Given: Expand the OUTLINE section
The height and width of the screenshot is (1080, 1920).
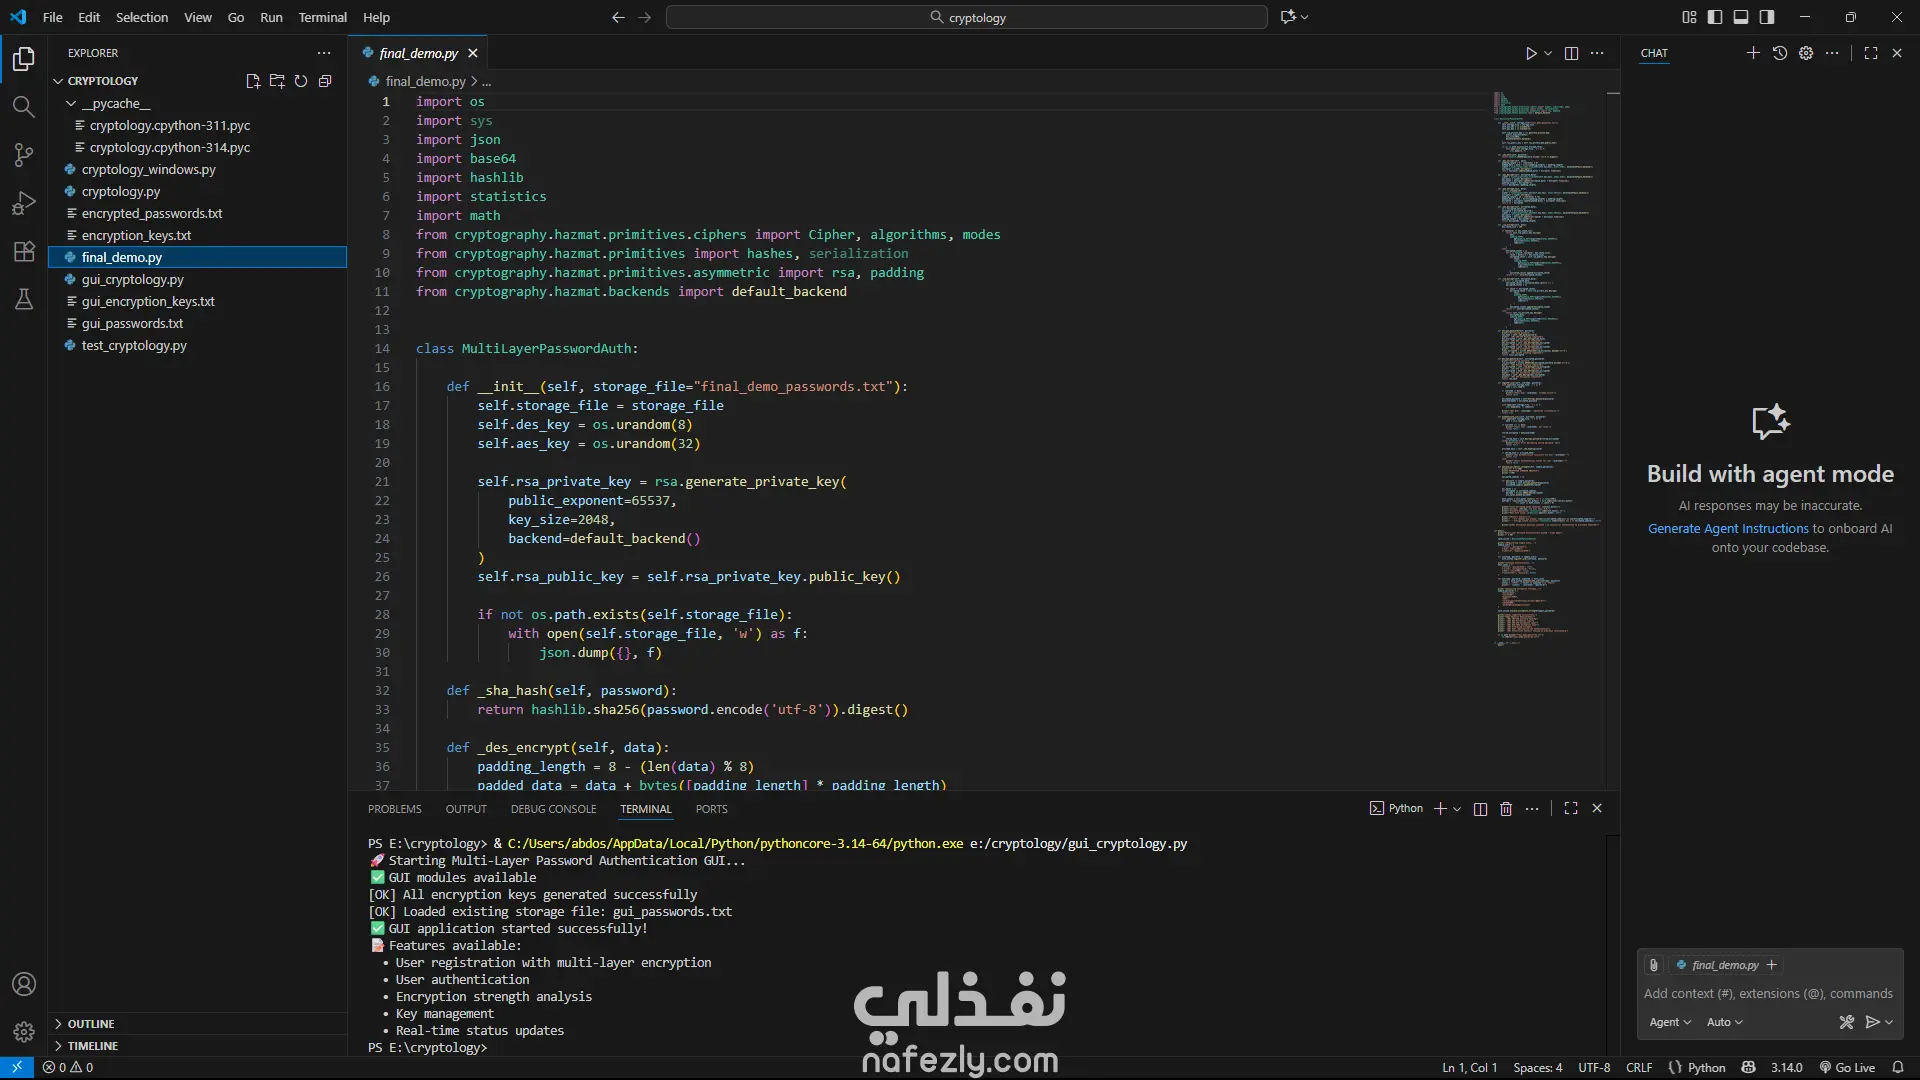Looking at the screenshot, I should (90, 1024).
